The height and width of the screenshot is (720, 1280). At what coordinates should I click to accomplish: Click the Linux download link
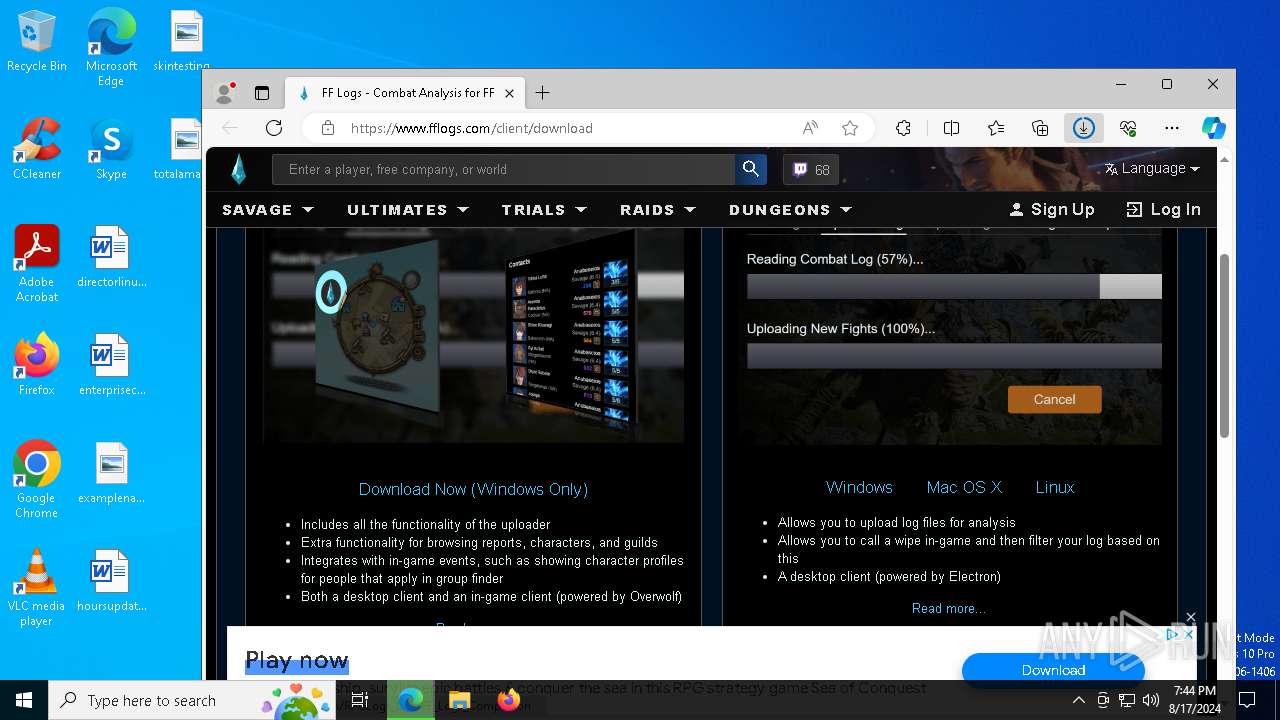[x=1055, y=487]
